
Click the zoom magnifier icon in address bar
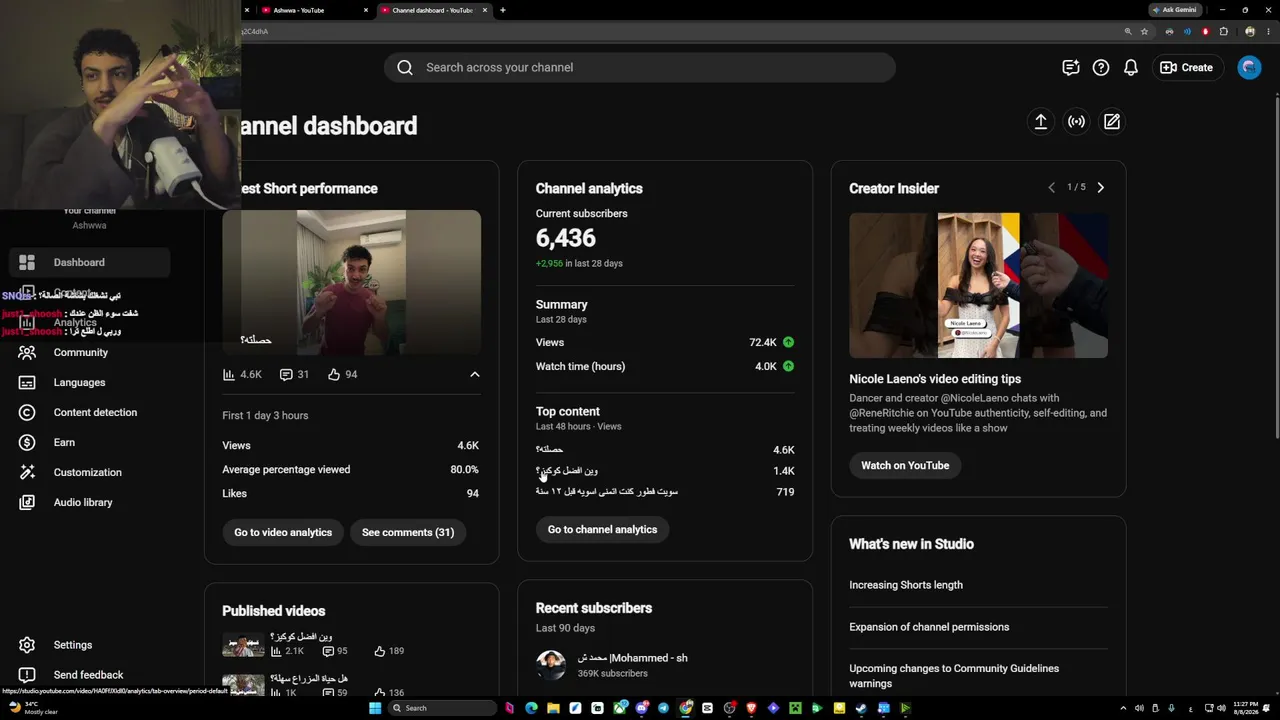point(1128,31)
